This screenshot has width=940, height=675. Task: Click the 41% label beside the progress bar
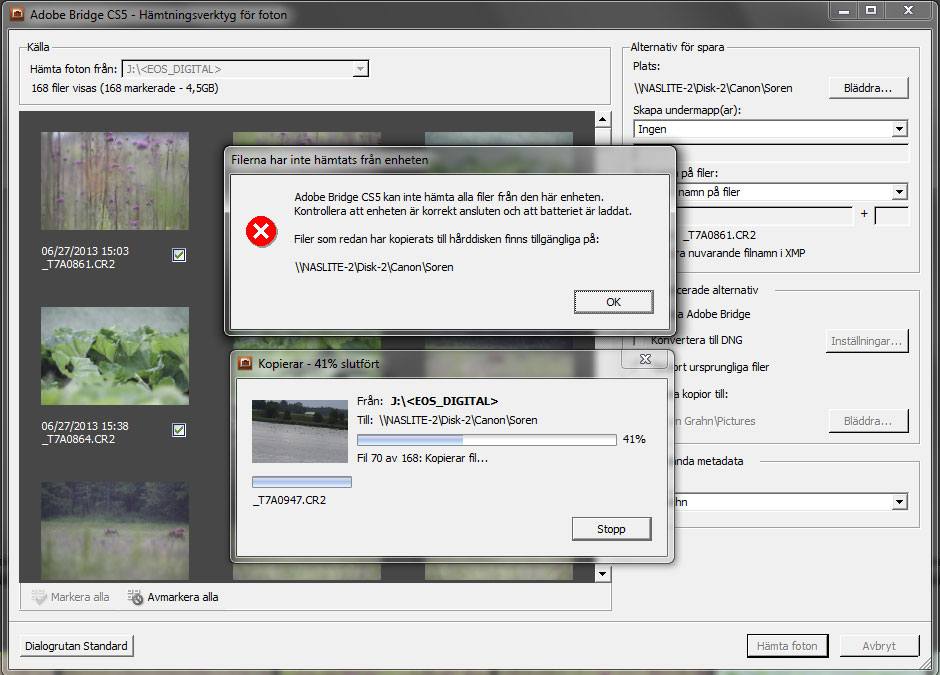[634, 439]
